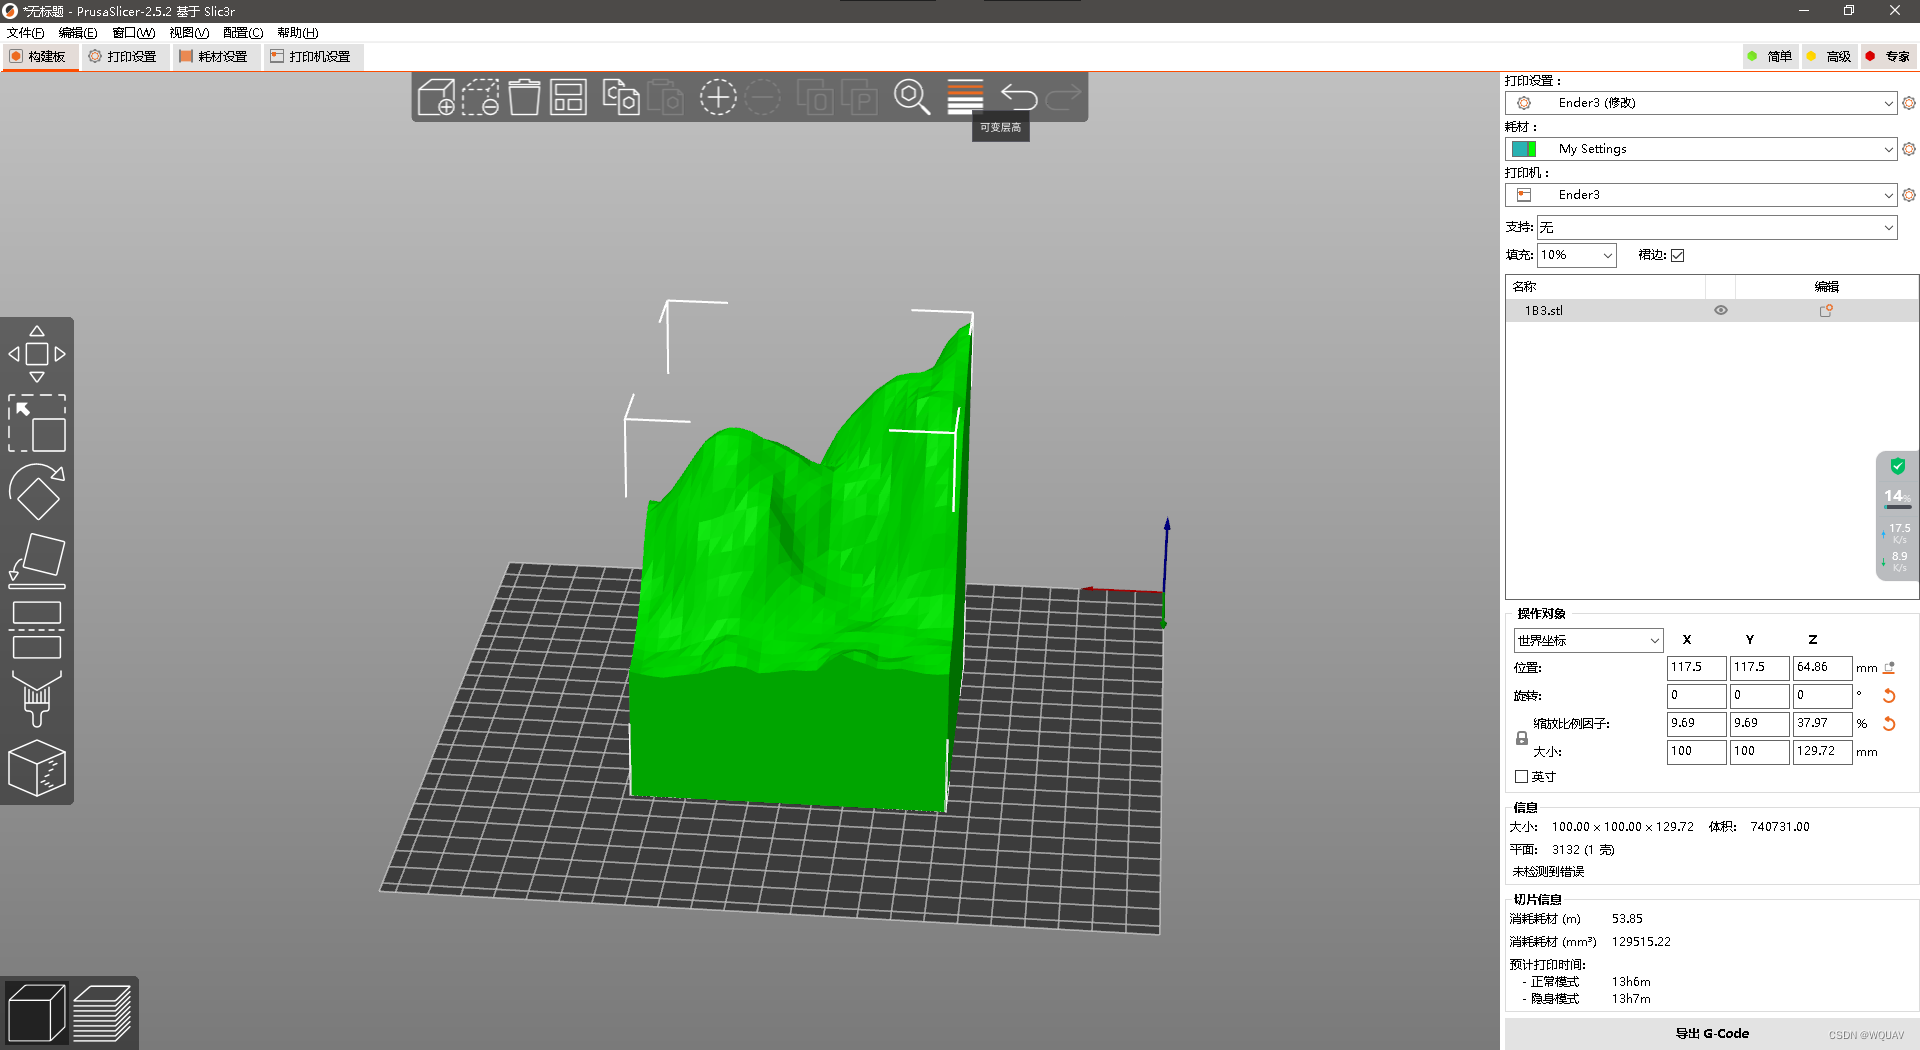Viewport: 1920px width, 1050px height.
Task: Switch to the Plater tab
Action: pos(39,57)
